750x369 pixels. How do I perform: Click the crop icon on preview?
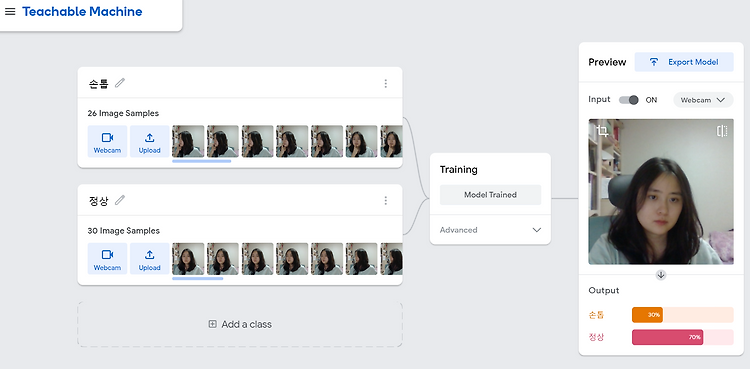pos(602,131)
